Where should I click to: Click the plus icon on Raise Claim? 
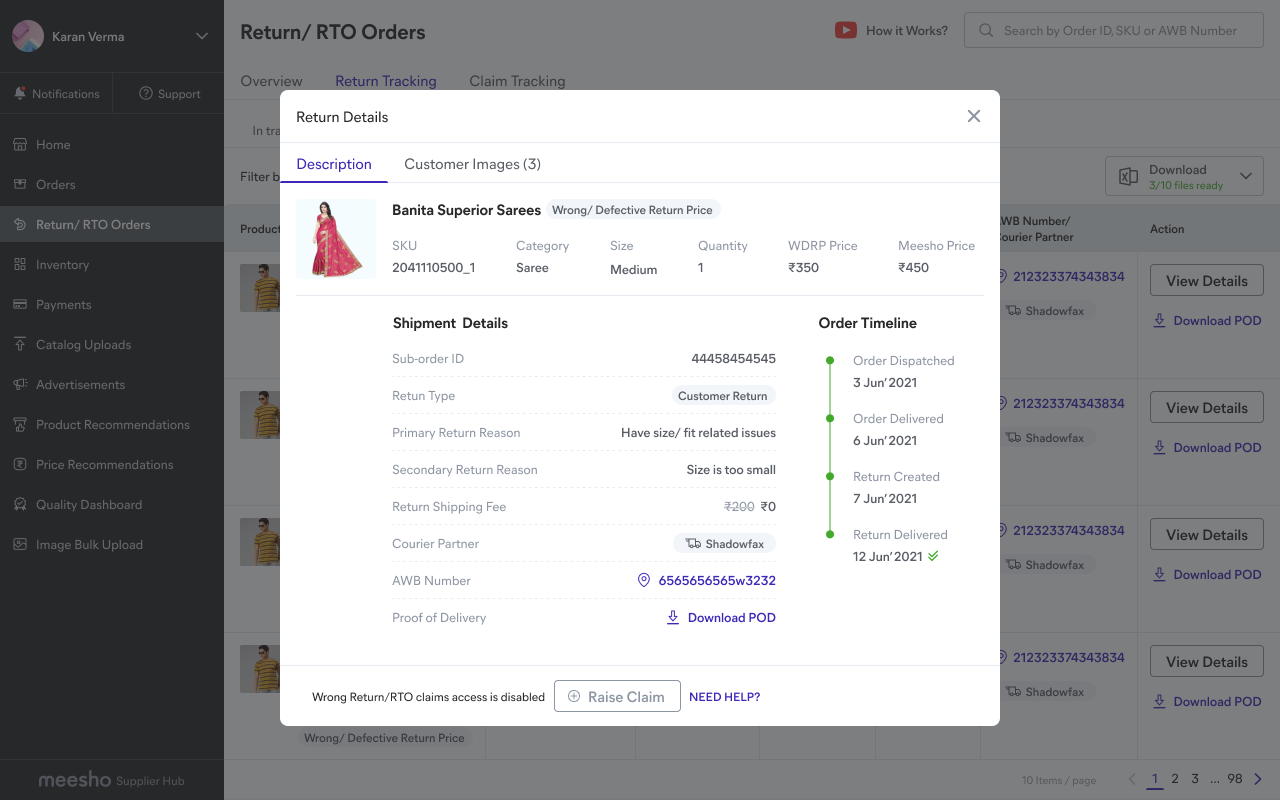574,696
